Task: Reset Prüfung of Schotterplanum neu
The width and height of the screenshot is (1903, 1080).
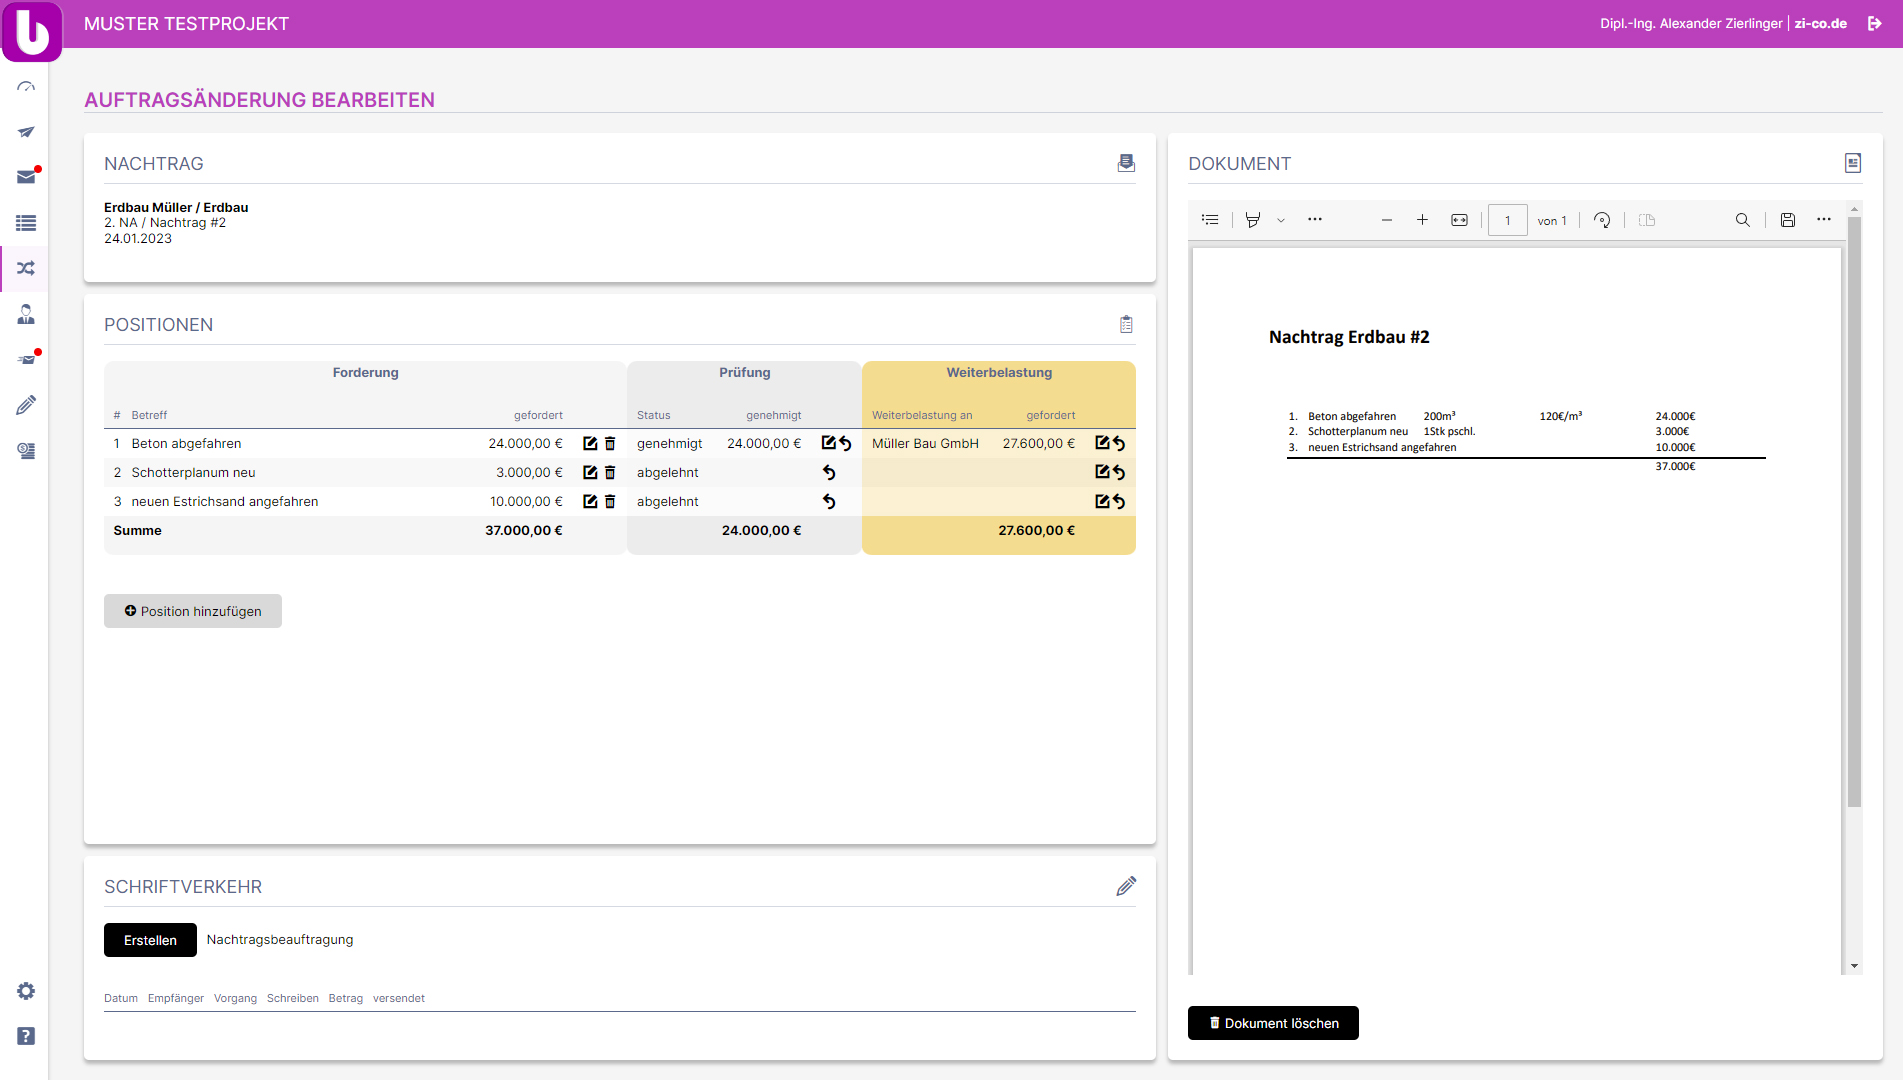Action: (829, 472)
